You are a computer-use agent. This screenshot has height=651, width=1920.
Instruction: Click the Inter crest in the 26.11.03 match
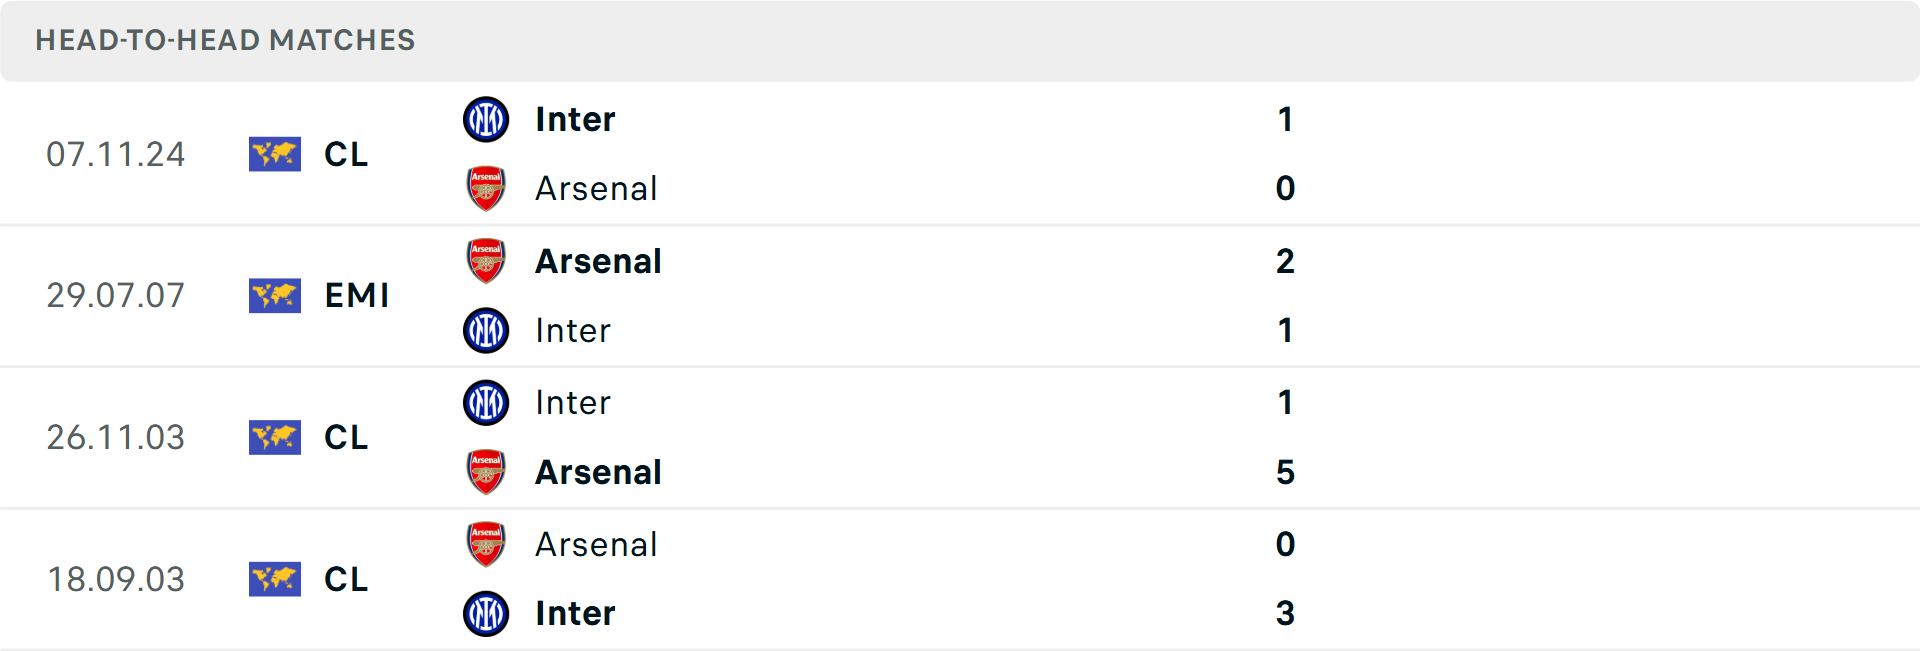coord(486,402)
